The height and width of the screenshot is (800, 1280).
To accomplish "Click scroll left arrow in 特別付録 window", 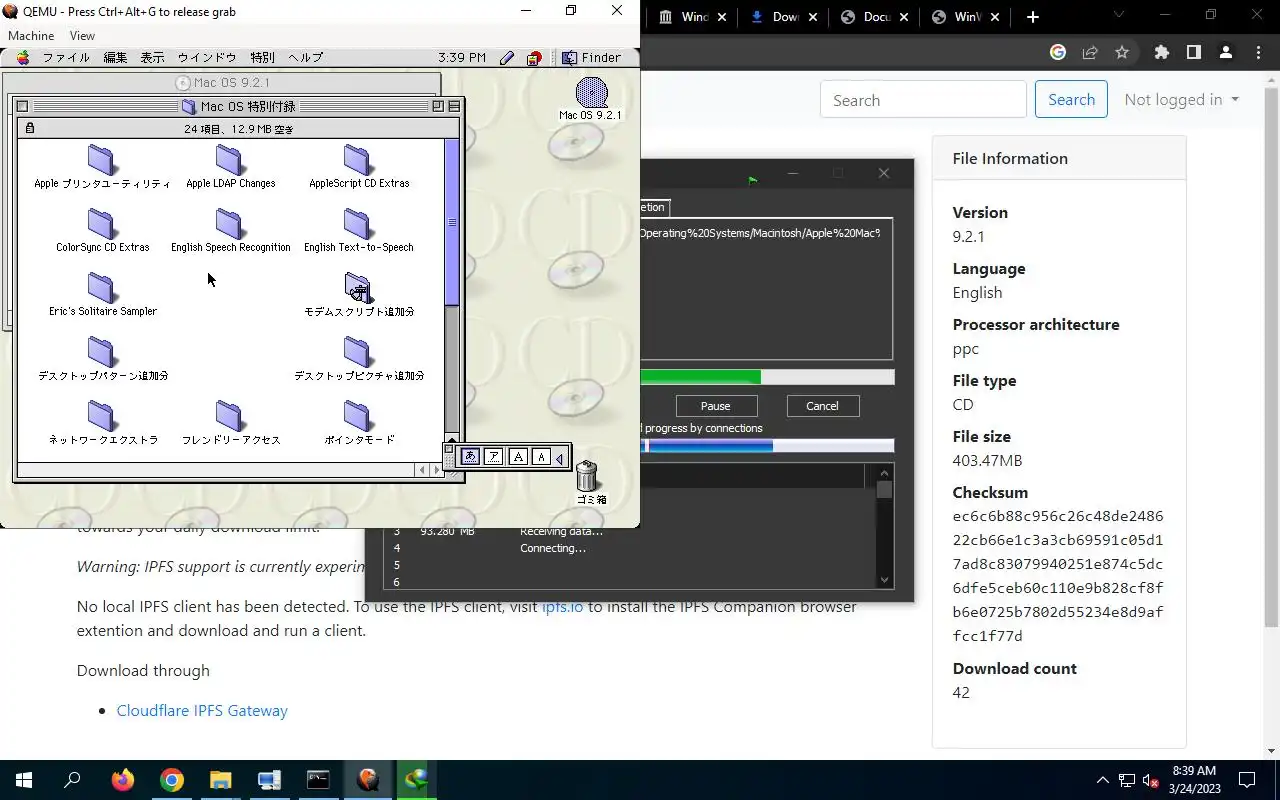I will 422,470.
